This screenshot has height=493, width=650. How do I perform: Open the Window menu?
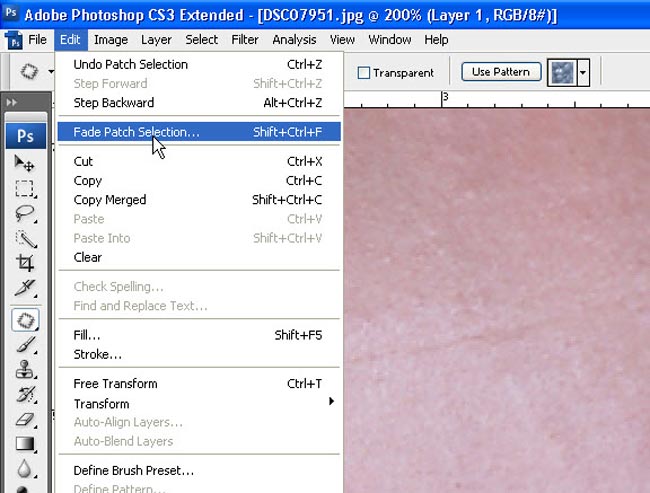[390, 40]
